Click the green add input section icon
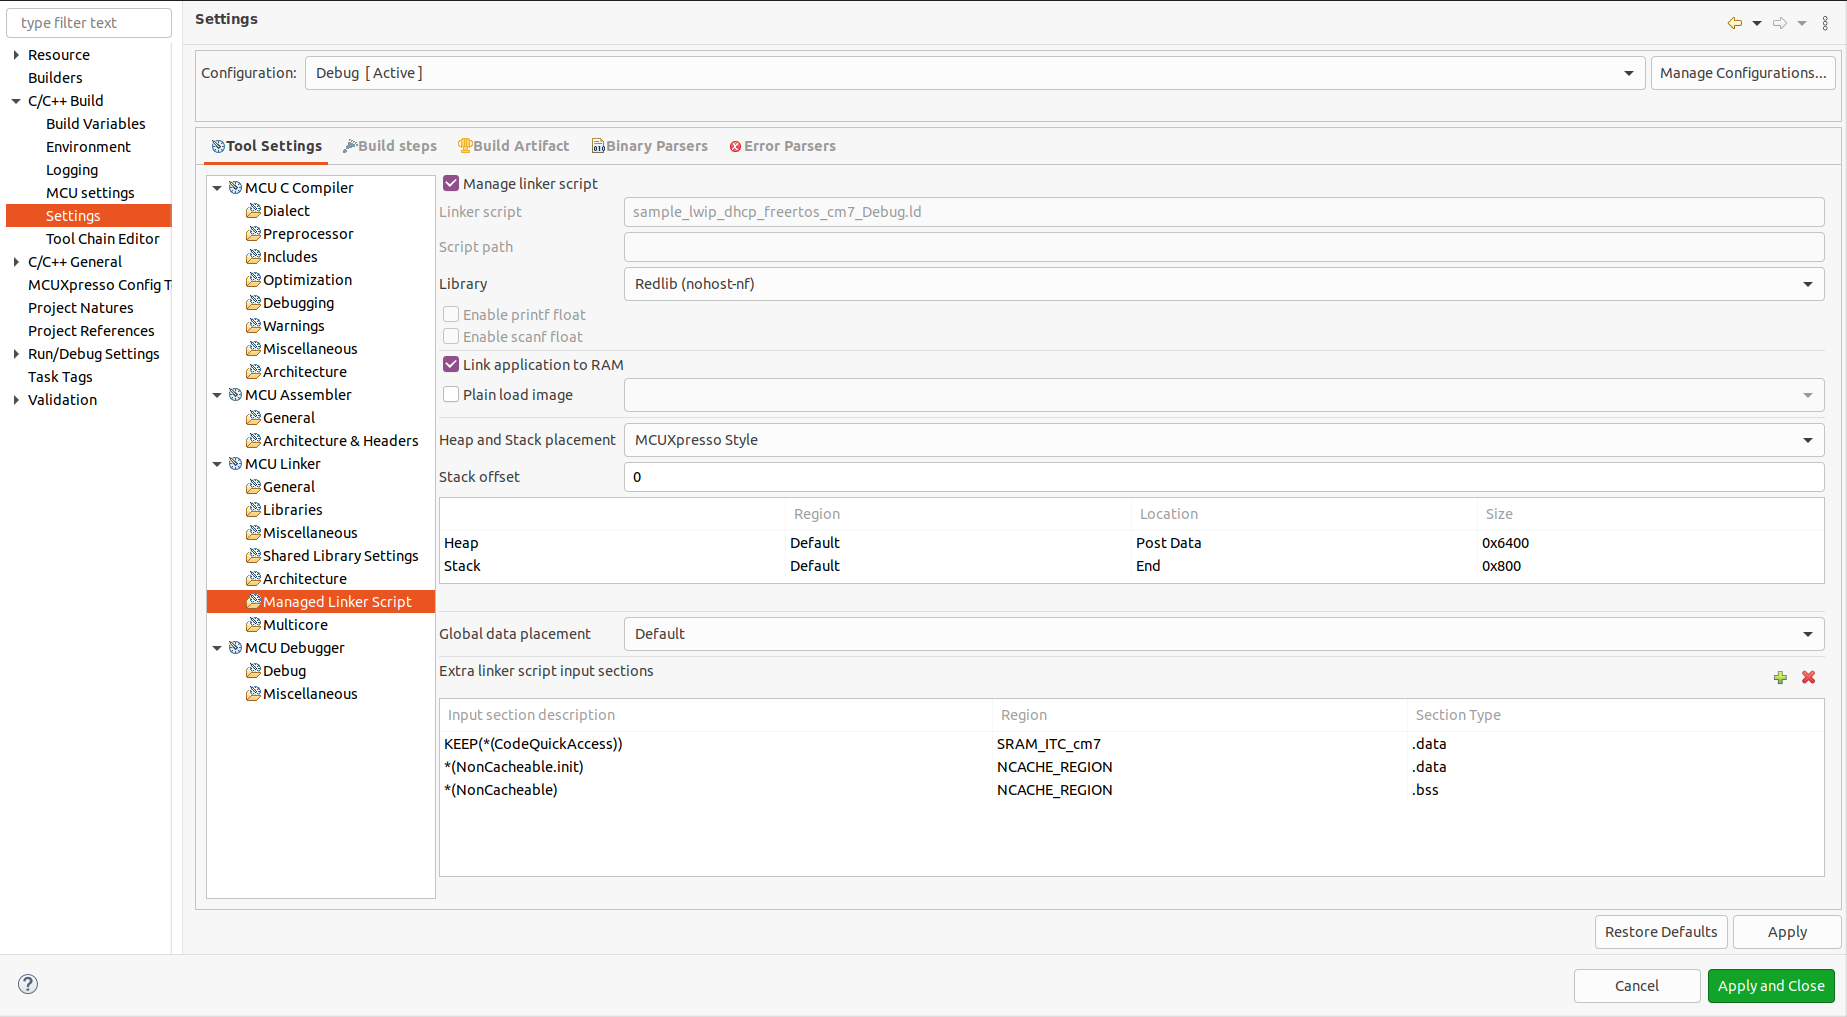1847x1017 pixels. tap(1780, 678)
